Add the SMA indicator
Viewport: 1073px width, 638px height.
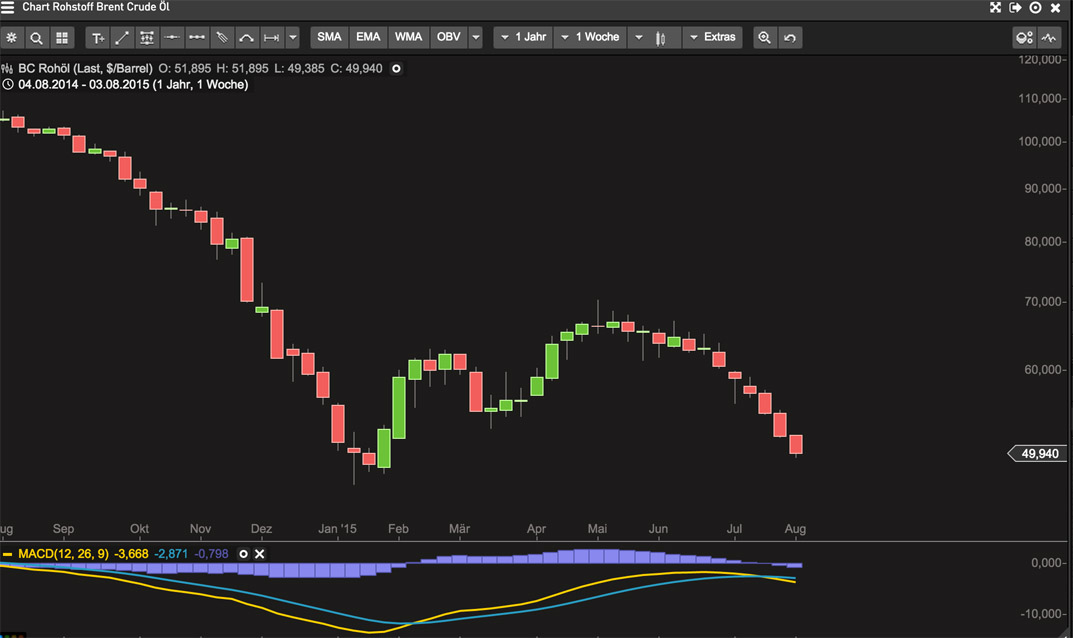(329, 37)
